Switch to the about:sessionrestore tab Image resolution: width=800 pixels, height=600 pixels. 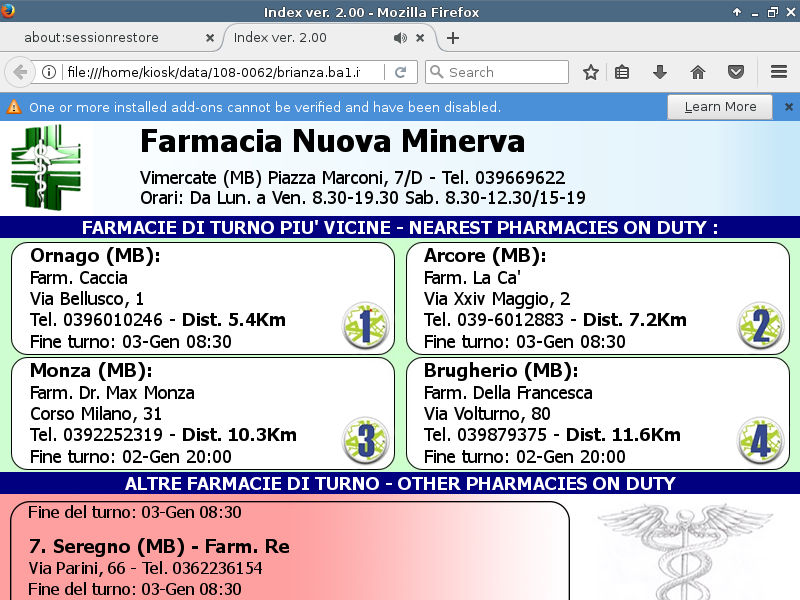[x=105, y=38]
